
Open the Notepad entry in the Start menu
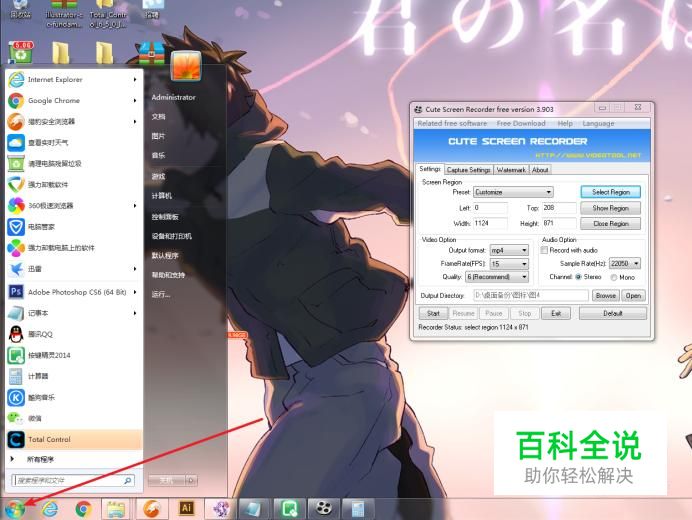(73, 313)
